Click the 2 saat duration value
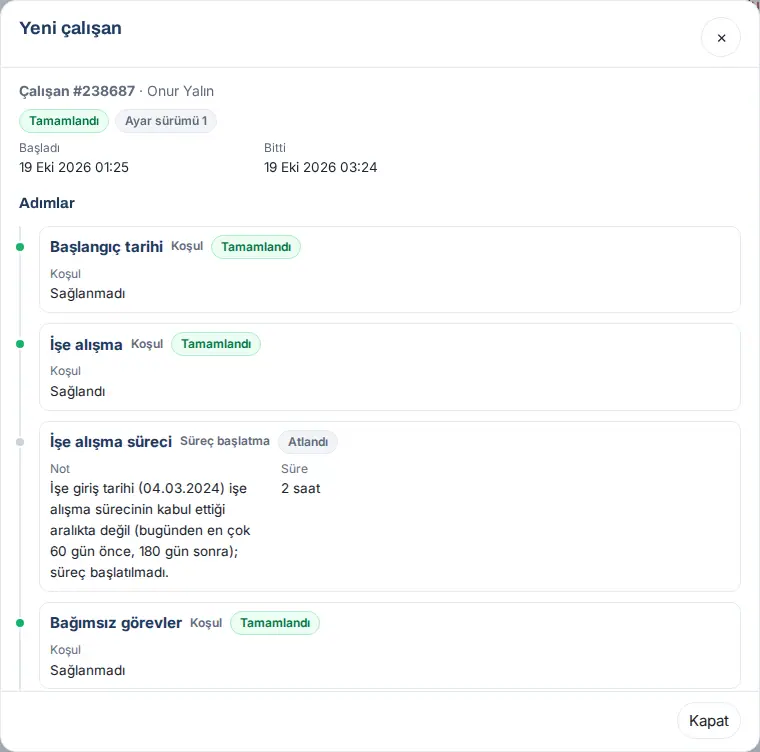This screenshot has width=760, height=752. 301,488
